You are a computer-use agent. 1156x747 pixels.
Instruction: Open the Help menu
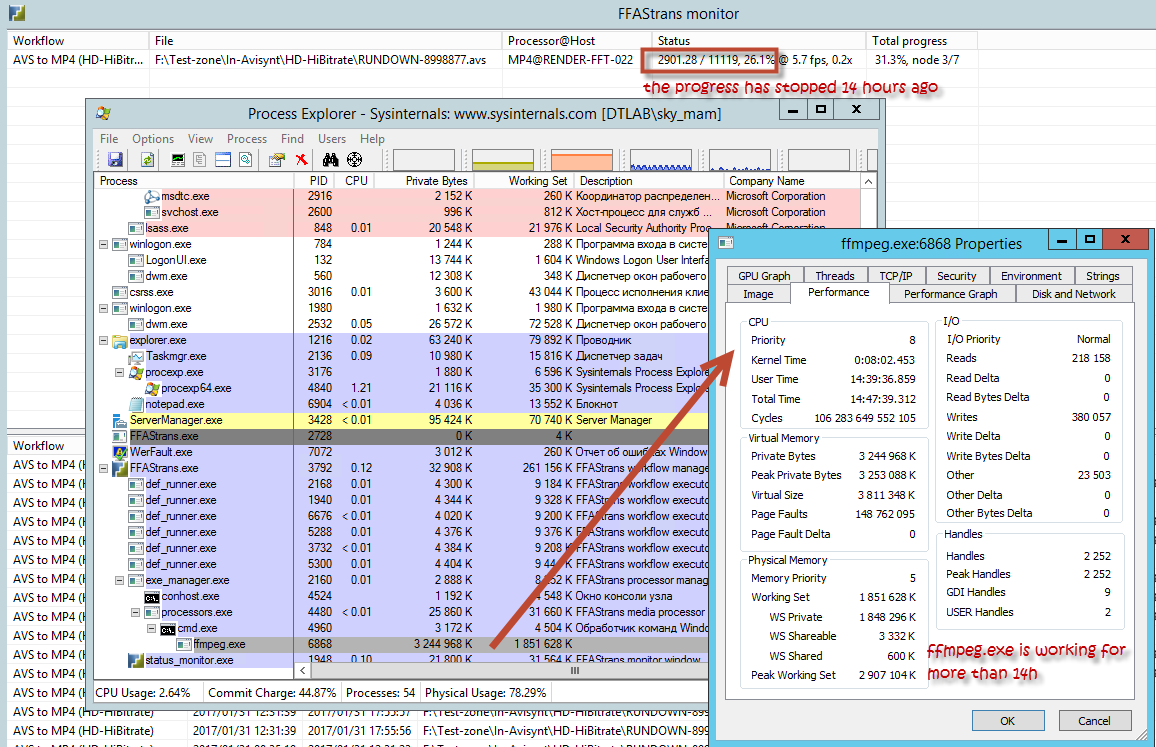372,139
